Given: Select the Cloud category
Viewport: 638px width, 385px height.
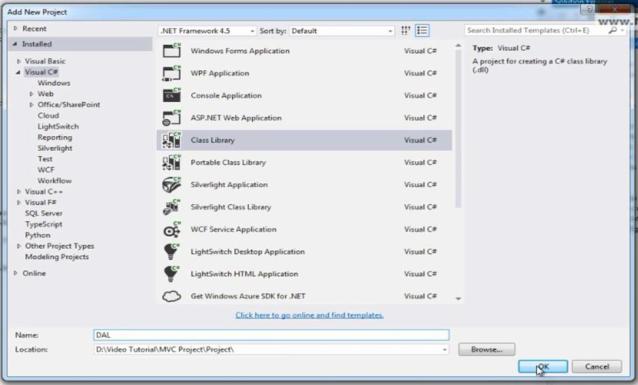Looking at the screenshot, I should tap(48, 116).
